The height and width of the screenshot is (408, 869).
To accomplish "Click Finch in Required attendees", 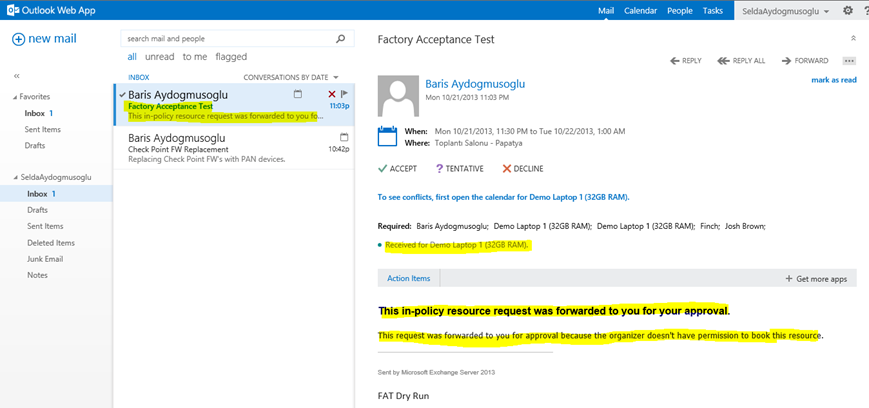I will pyautogui.click(x=710, y=226).
